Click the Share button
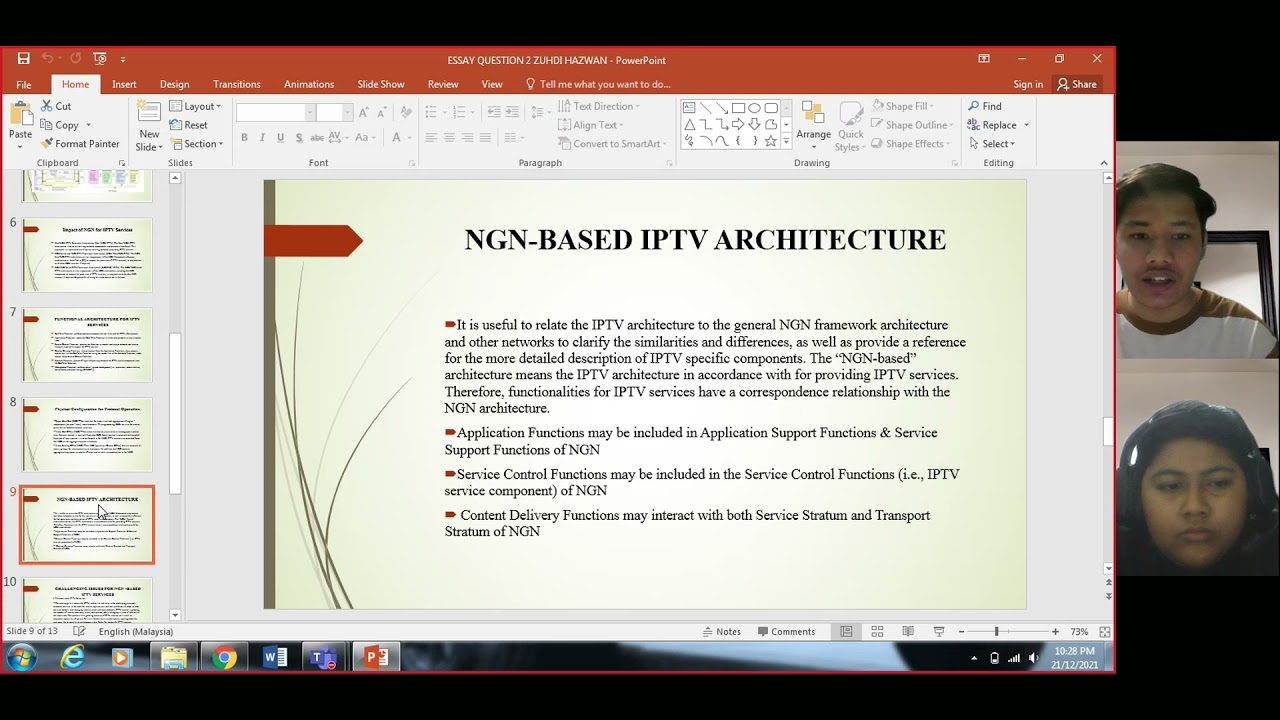 1077,84
